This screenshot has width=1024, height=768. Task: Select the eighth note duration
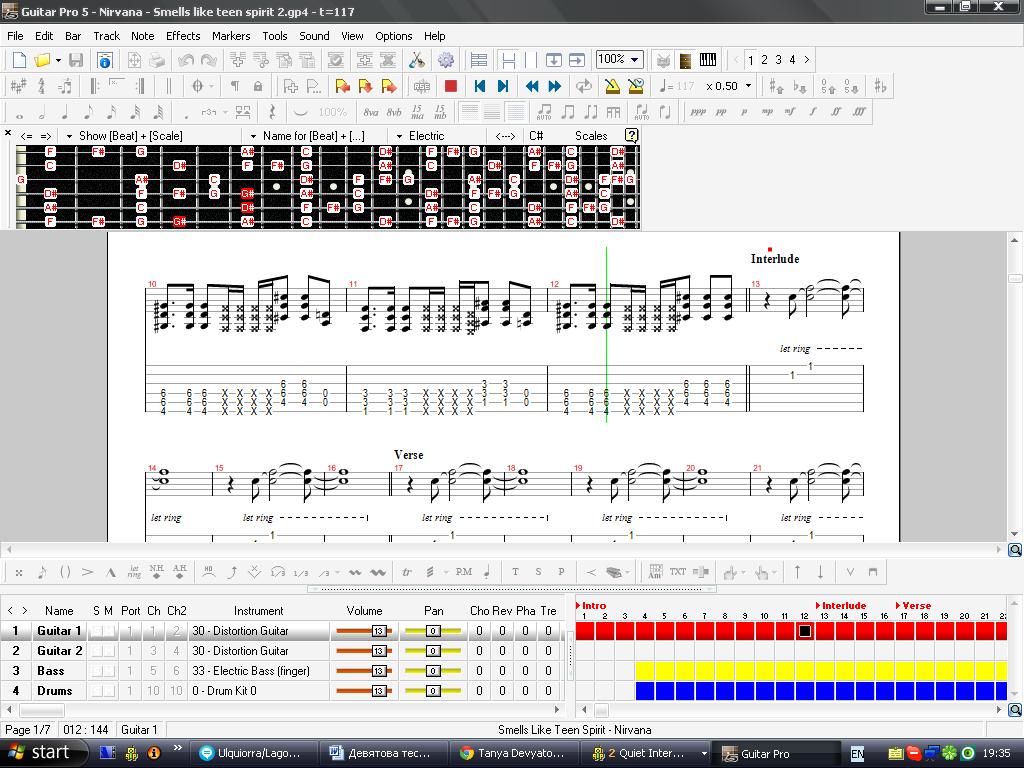(x=88, y=112)
